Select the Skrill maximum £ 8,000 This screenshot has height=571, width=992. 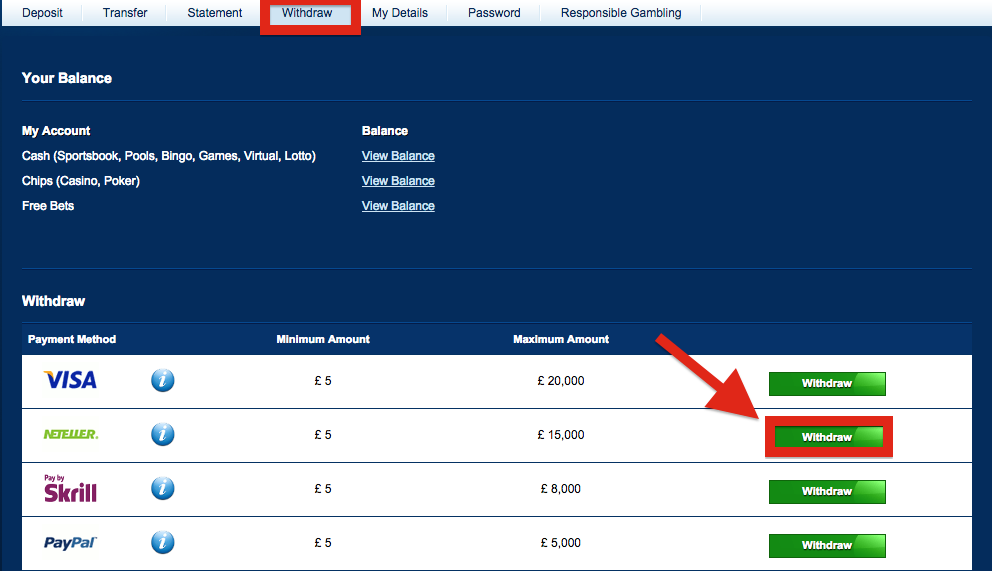click(x=561, y=489)
